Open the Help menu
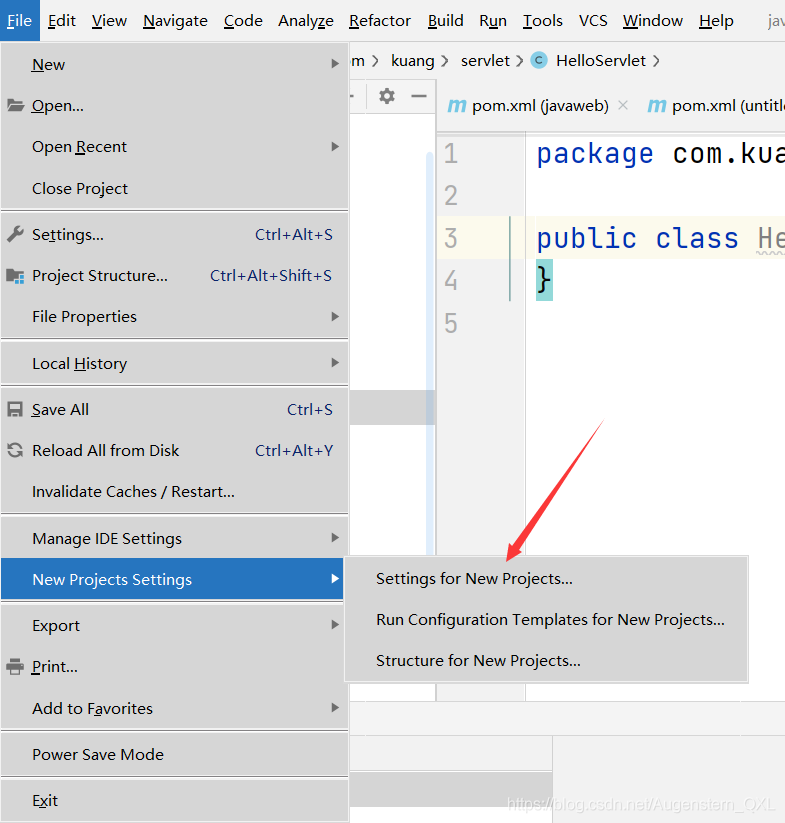This screenshot has width=785, height=823. pos(716,20)
